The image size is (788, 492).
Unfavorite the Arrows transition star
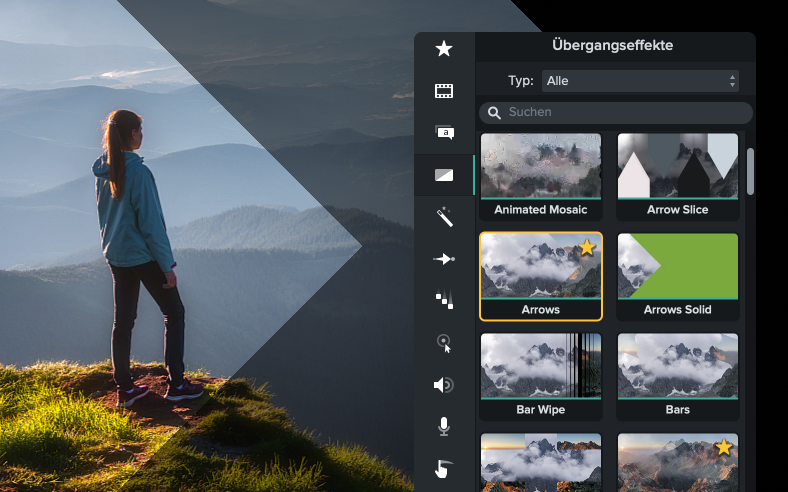click(586, 247)
